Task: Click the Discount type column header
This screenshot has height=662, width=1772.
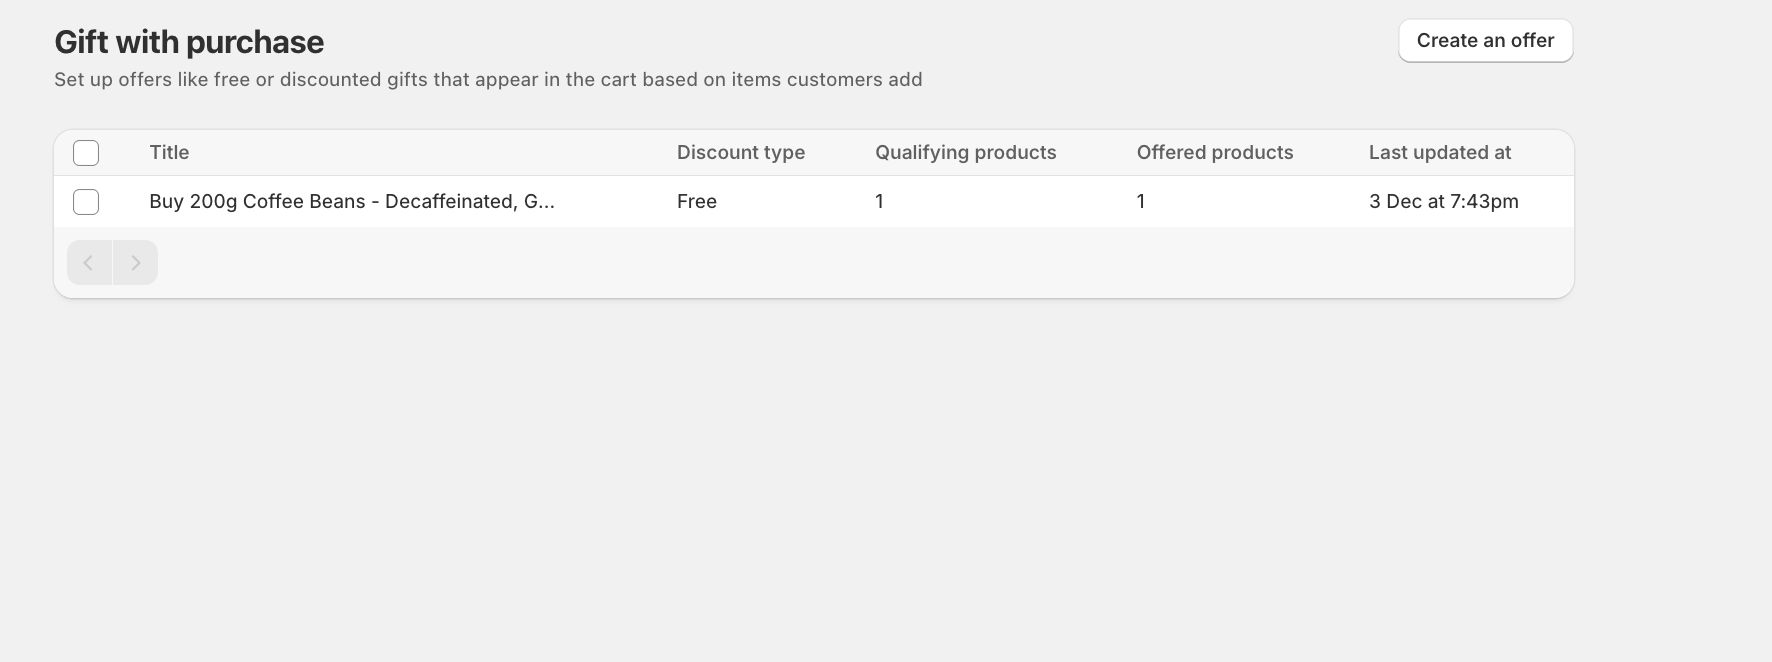Action: (x=740, y=153)
